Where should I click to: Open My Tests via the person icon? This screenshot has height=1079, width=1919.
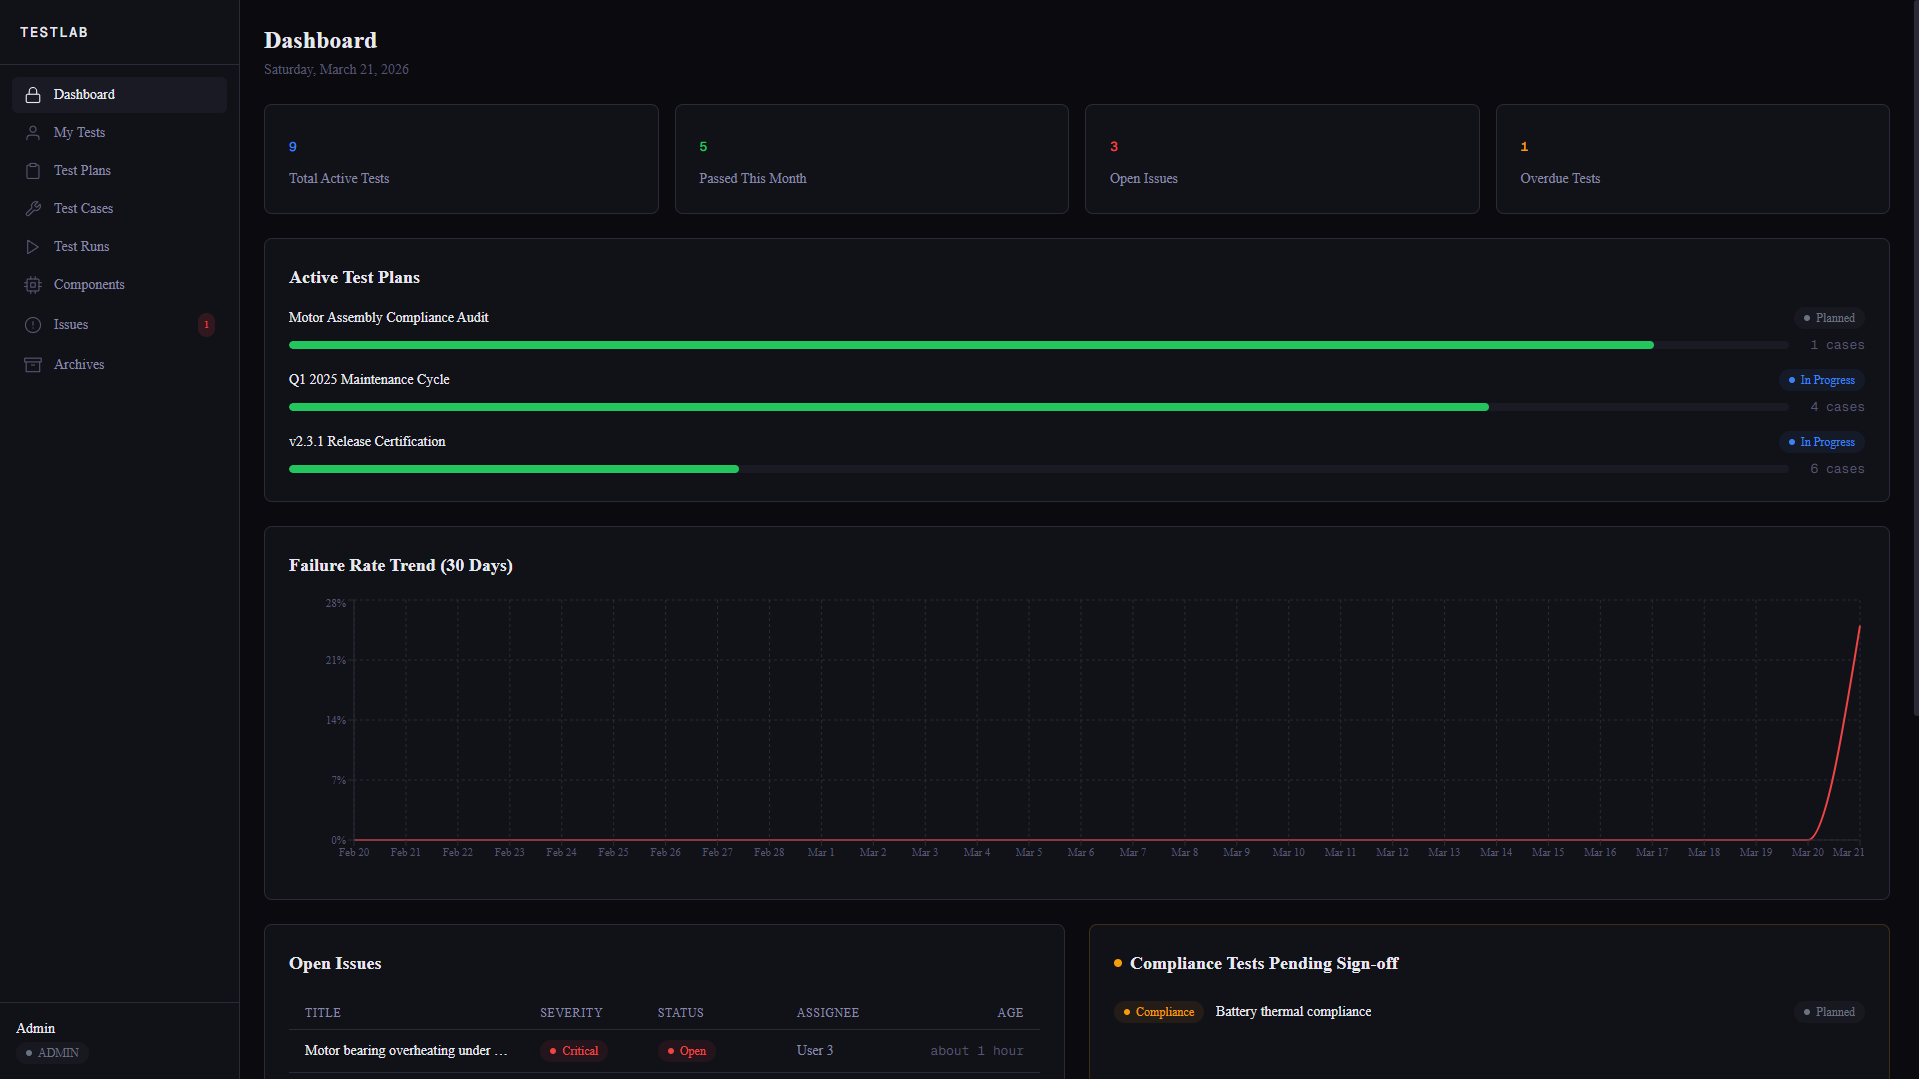(33, 132)
